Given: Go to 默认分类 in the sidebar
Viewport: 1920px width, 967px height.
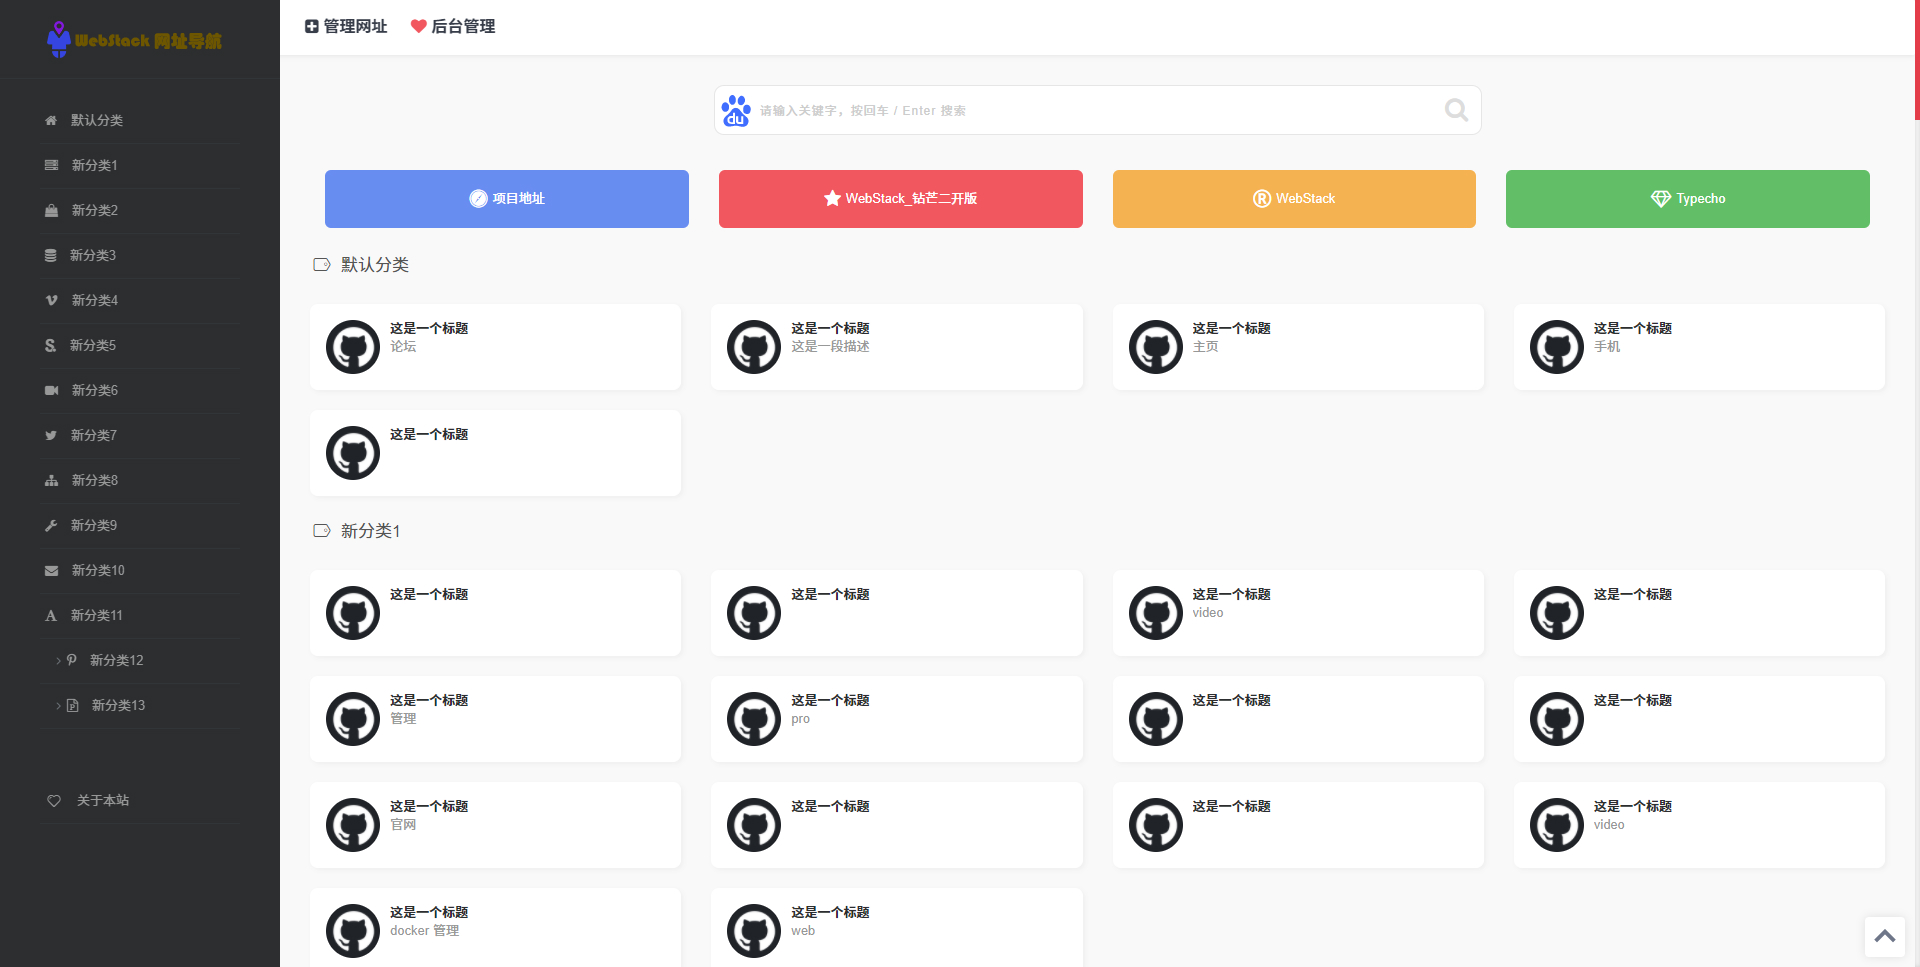Looking at the screenshot, I should (x=96, y=120).
